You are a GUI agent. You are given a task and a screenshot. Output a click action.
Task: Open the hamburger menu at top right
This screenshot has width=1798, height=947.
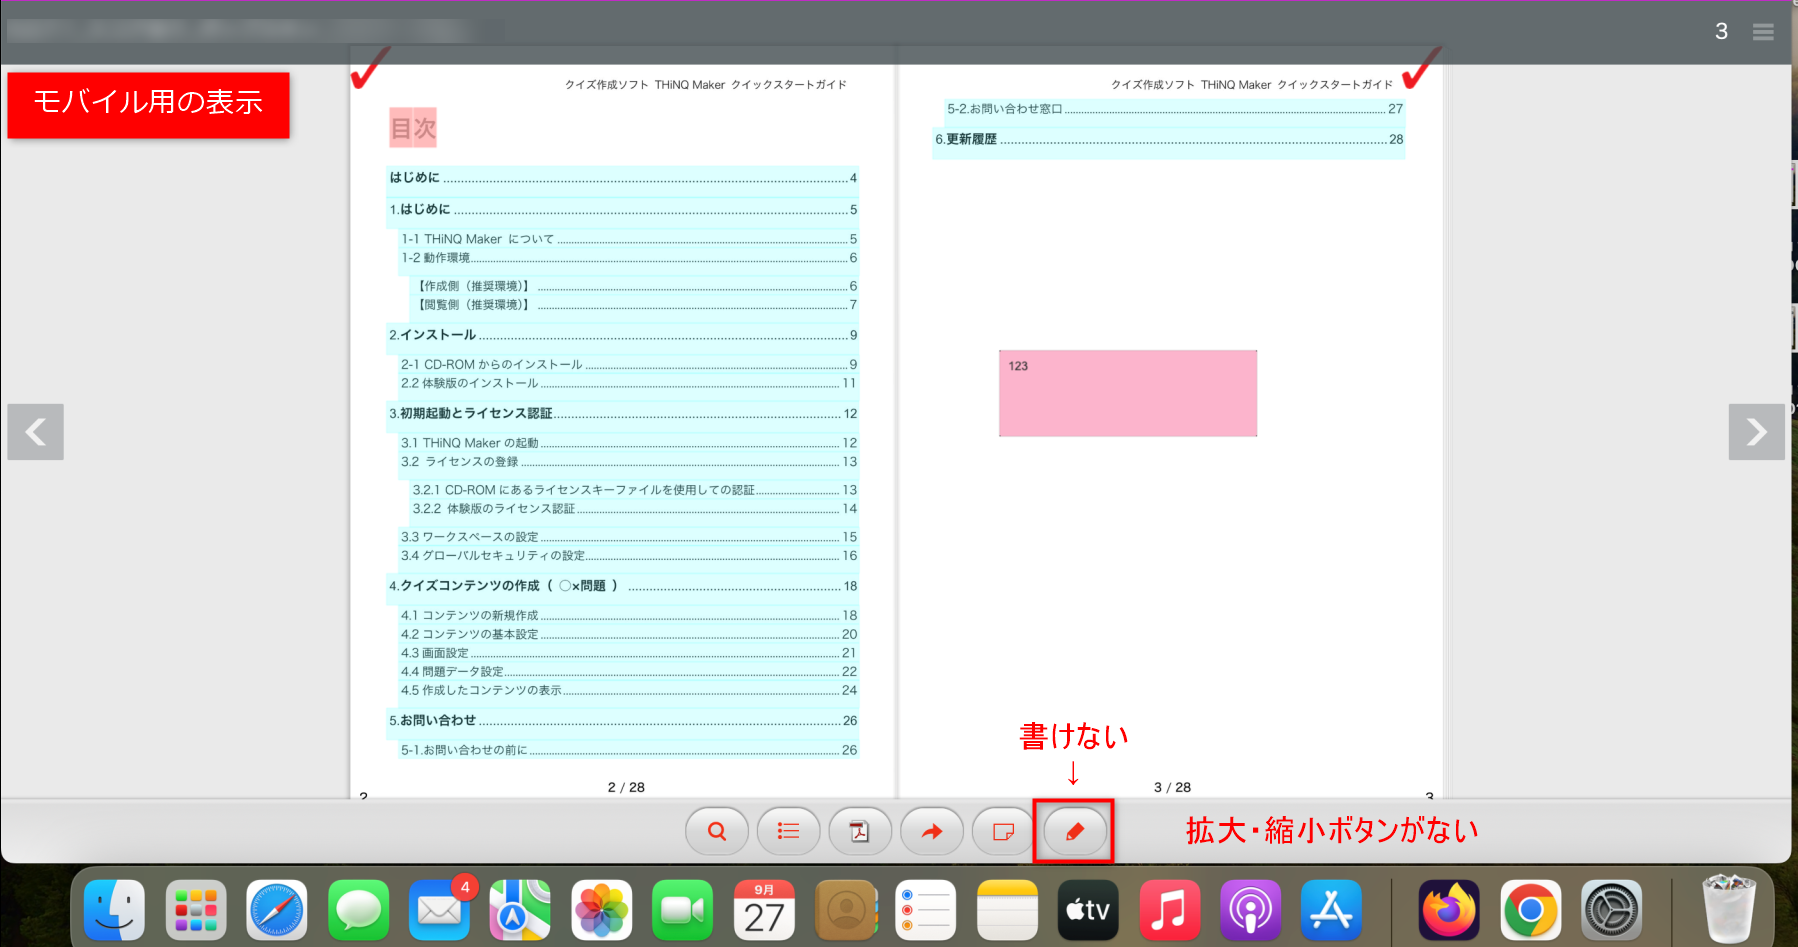[1762, 31]
